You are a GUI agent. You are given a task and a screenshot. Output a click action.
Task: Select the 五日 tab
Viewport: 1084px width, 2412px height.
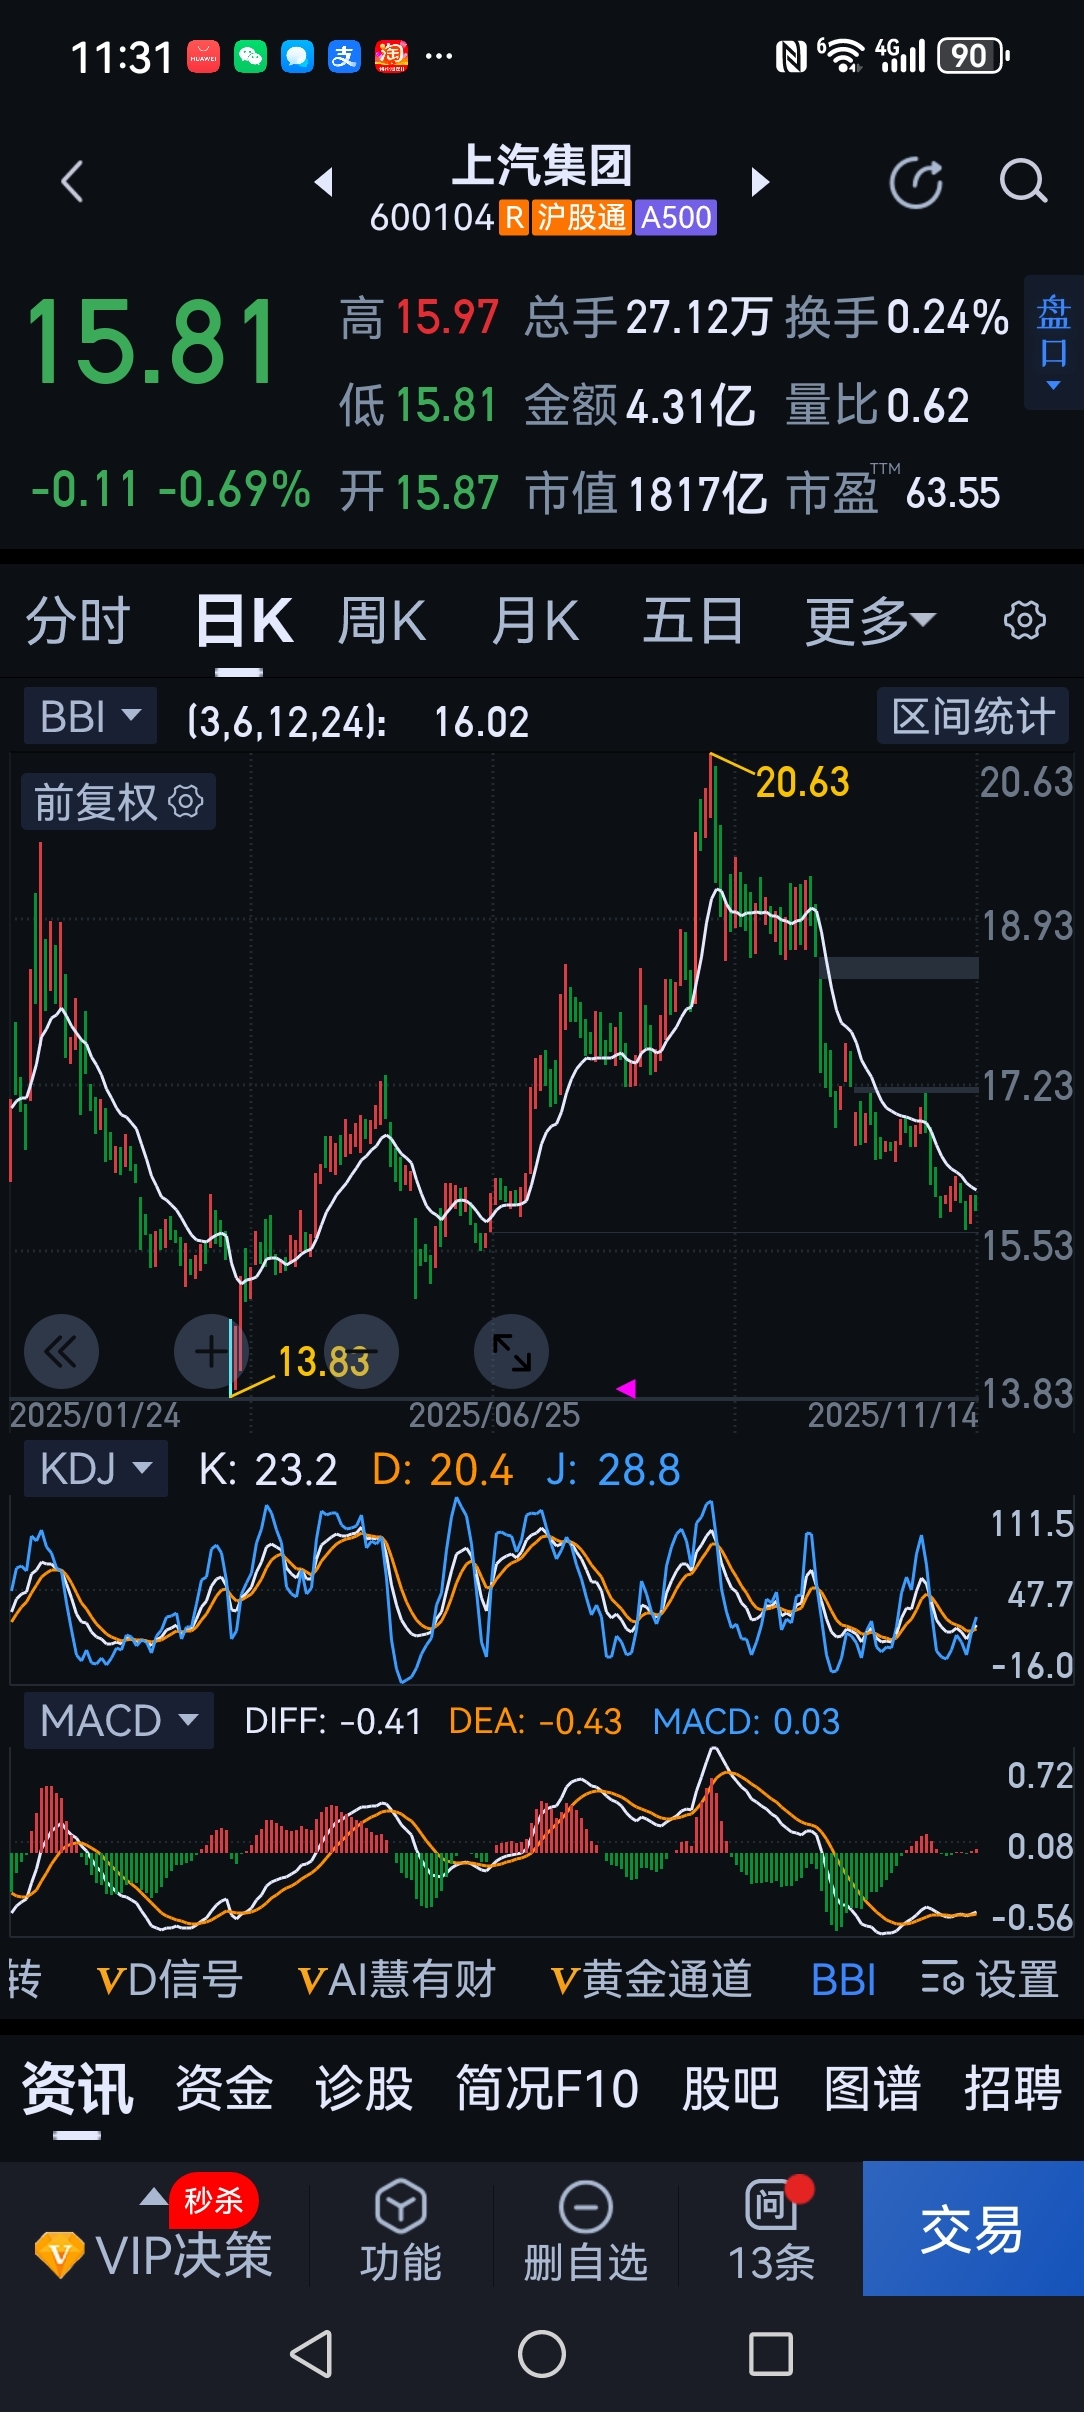(692, 620)
